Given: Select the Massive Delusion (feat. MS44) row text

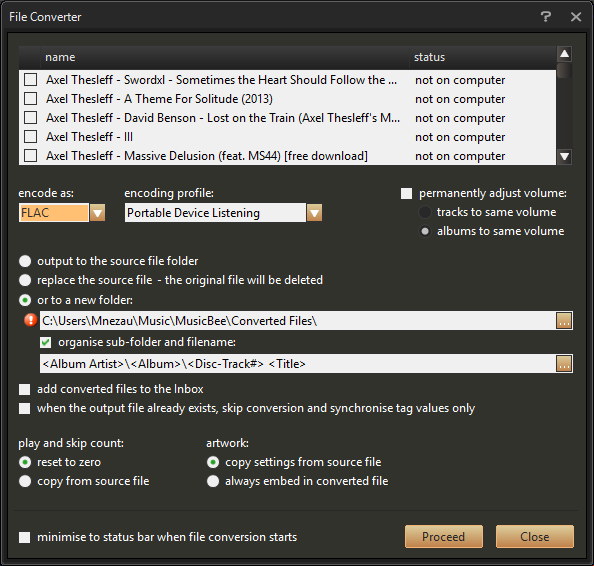Looking at the screenshot, I should tap(207, 156).
